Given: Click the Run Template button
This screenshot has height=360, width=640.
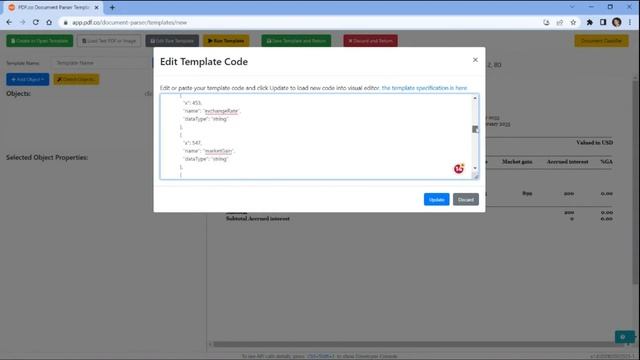Looking at the screenshot, I should coord(226,41).
